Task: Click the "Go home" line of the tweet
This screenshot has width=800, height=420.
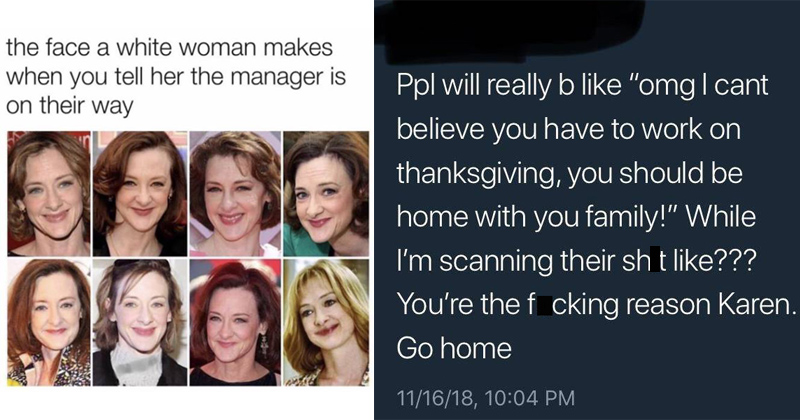Action: 454,349
